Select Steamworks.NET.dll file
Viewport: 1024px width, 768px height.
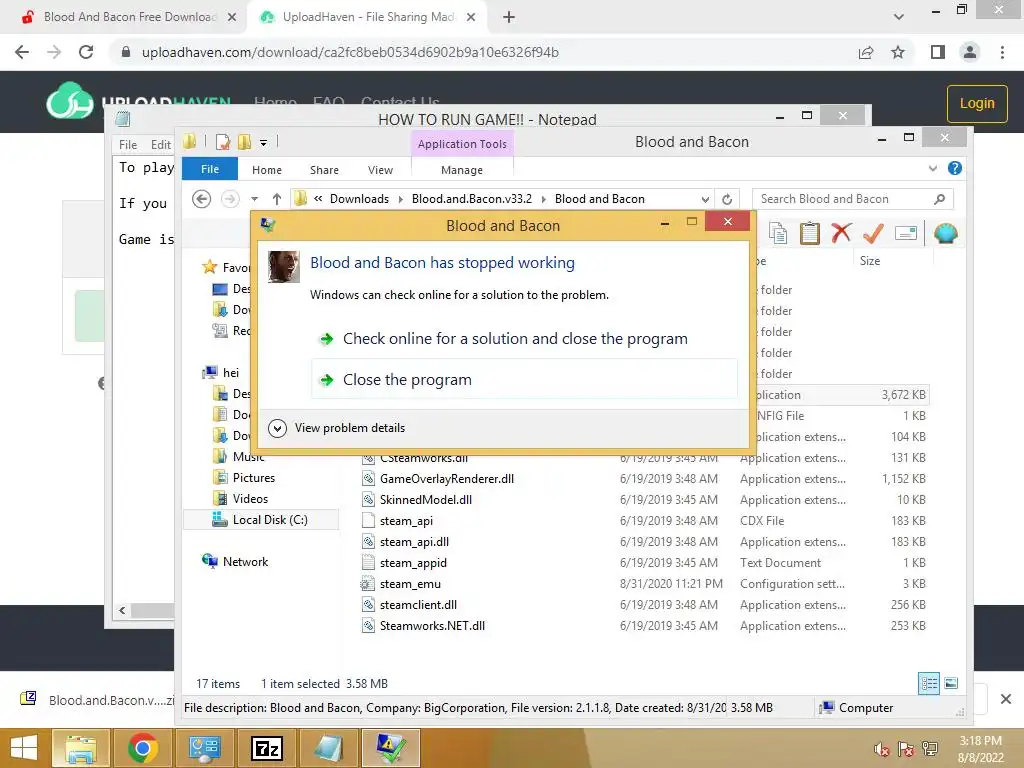(x=432, y=626)
